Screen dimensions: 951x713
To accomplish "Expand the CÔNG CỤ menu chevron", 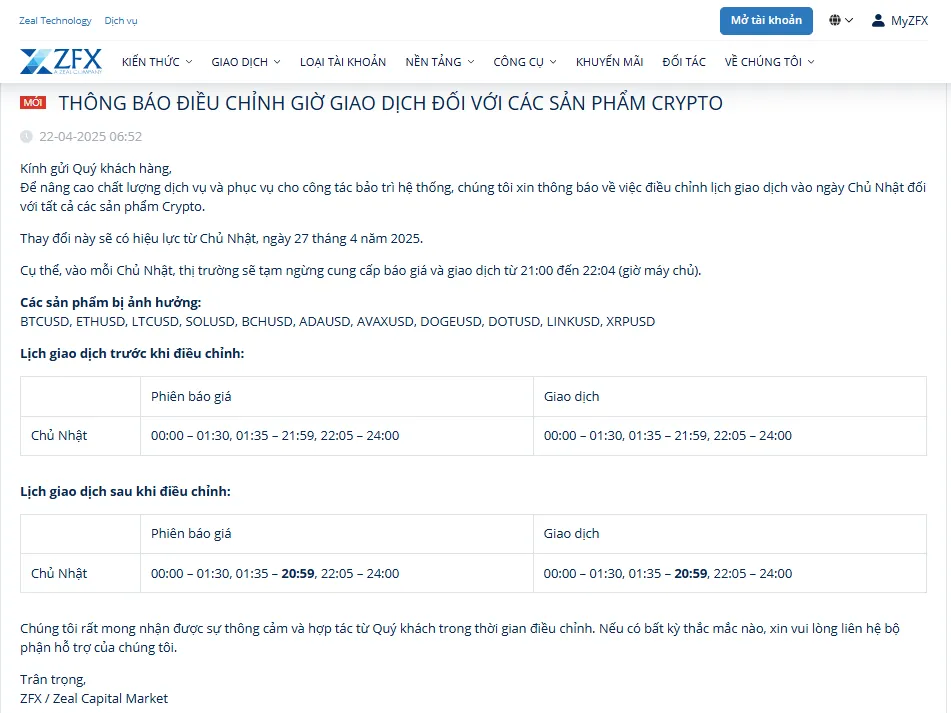I will 553,62.
